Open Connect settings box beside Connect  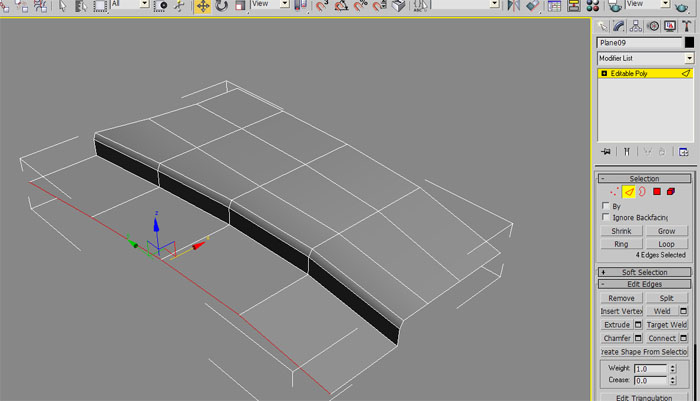click(x=683, y=338)
